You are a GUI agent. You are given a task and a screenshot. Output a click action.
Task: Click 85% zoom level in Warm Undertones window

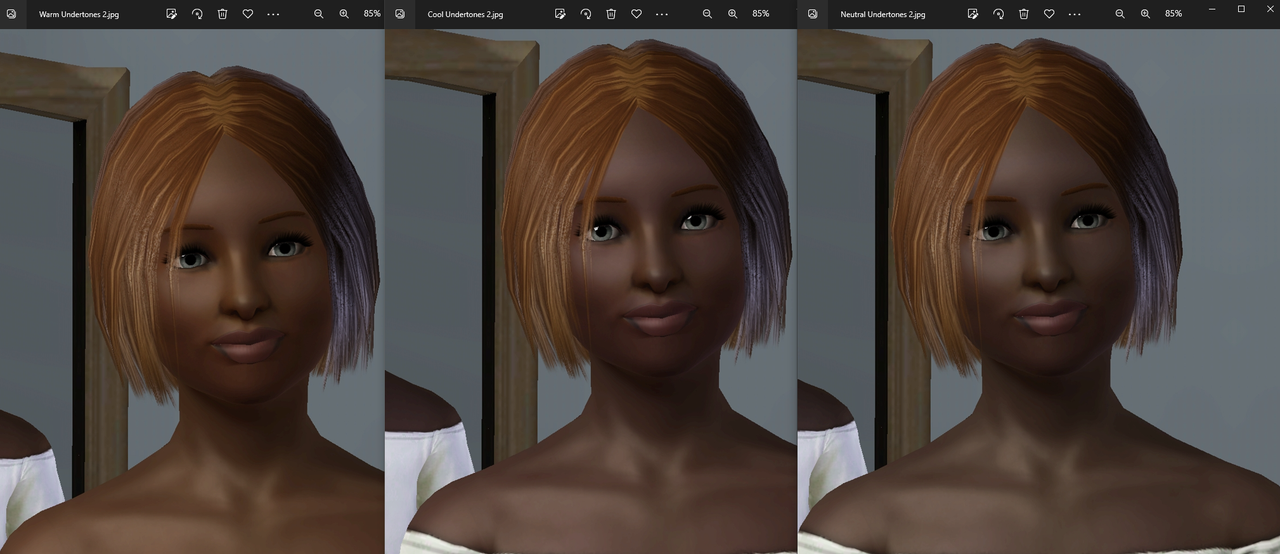pos(372,14)
